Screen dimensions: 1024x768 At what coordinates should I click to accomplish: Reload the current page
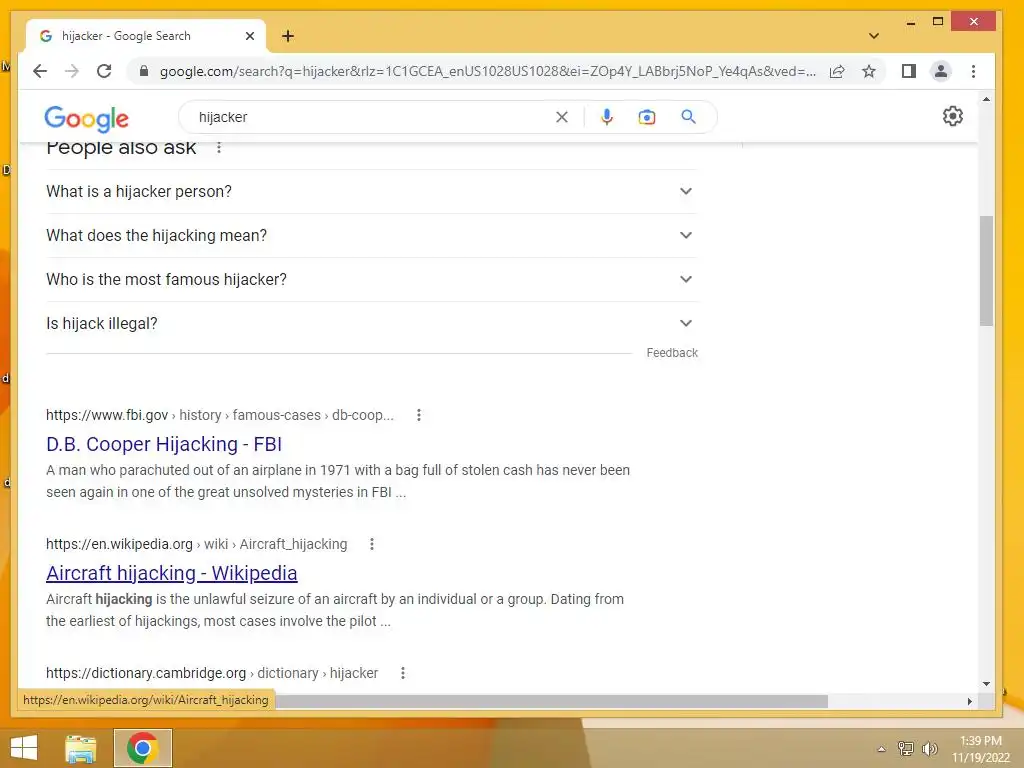[104, 71]
